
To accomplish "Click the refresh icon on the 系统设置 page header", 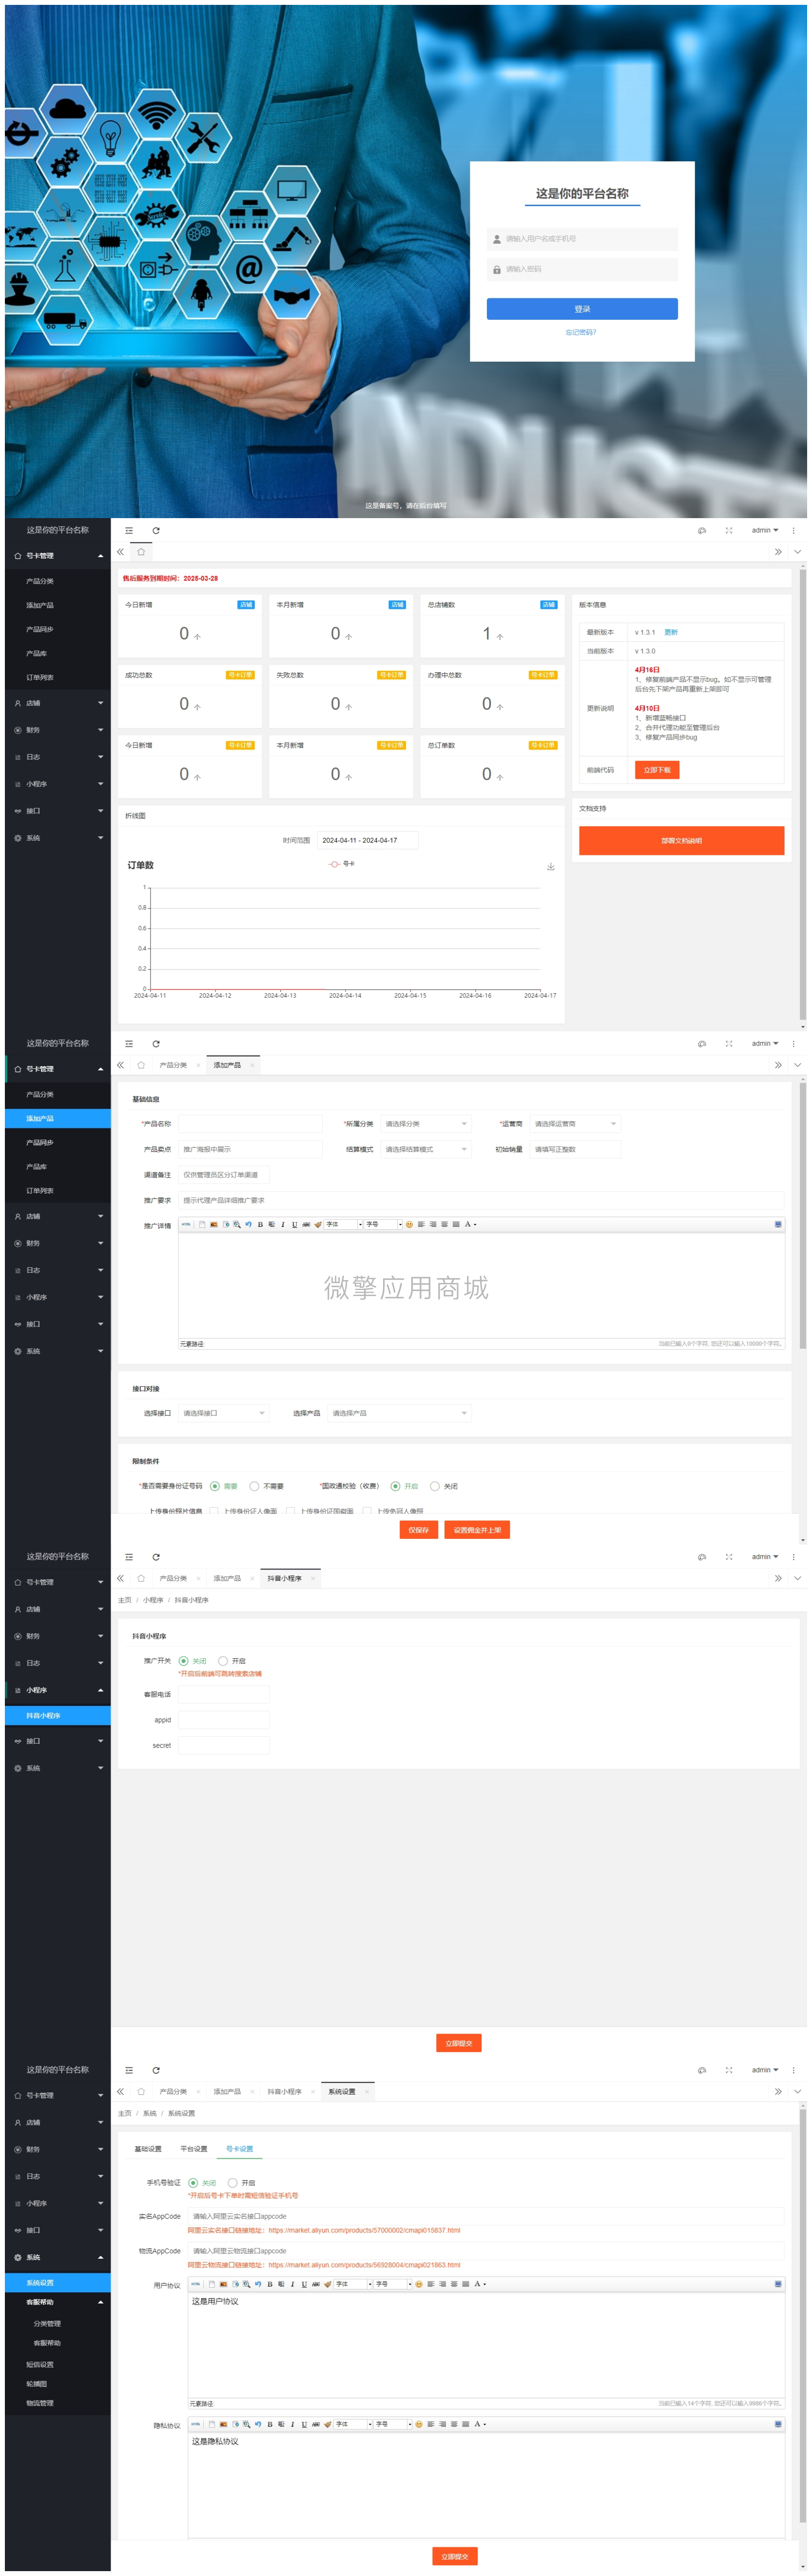I will (x=156, y=2070).
